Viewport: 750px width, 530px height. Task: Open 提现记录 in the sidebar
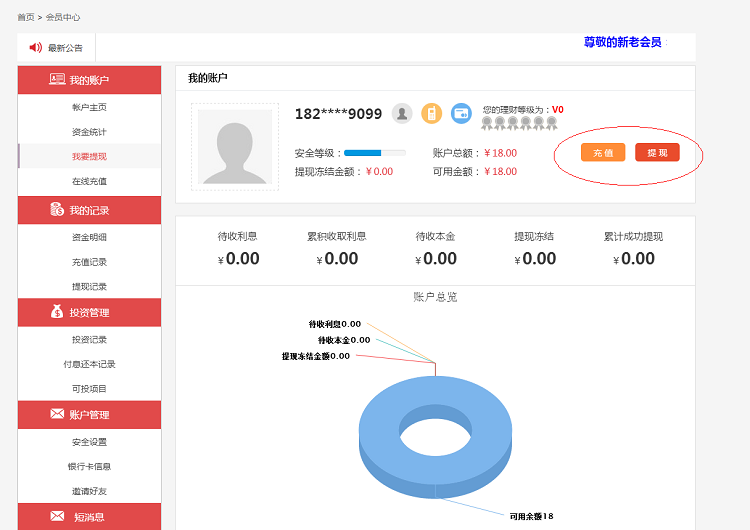(89, 287)
